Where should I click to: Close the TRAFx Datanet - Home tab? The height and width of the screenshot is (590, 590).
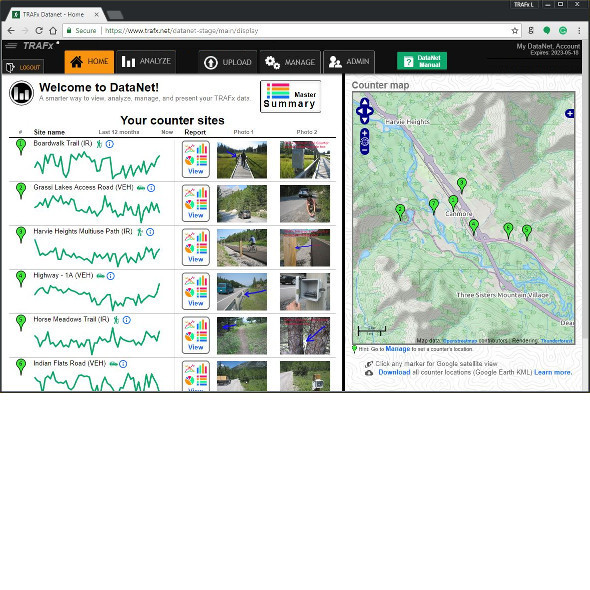[96, 14]
